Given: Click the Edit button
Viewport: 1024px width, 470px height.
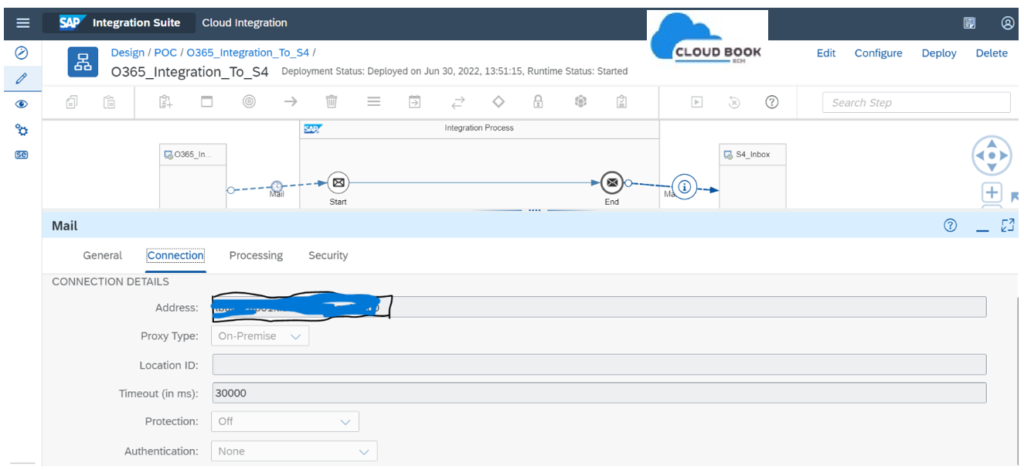Looking at the screenshot, I should click(x=826, y=53).
